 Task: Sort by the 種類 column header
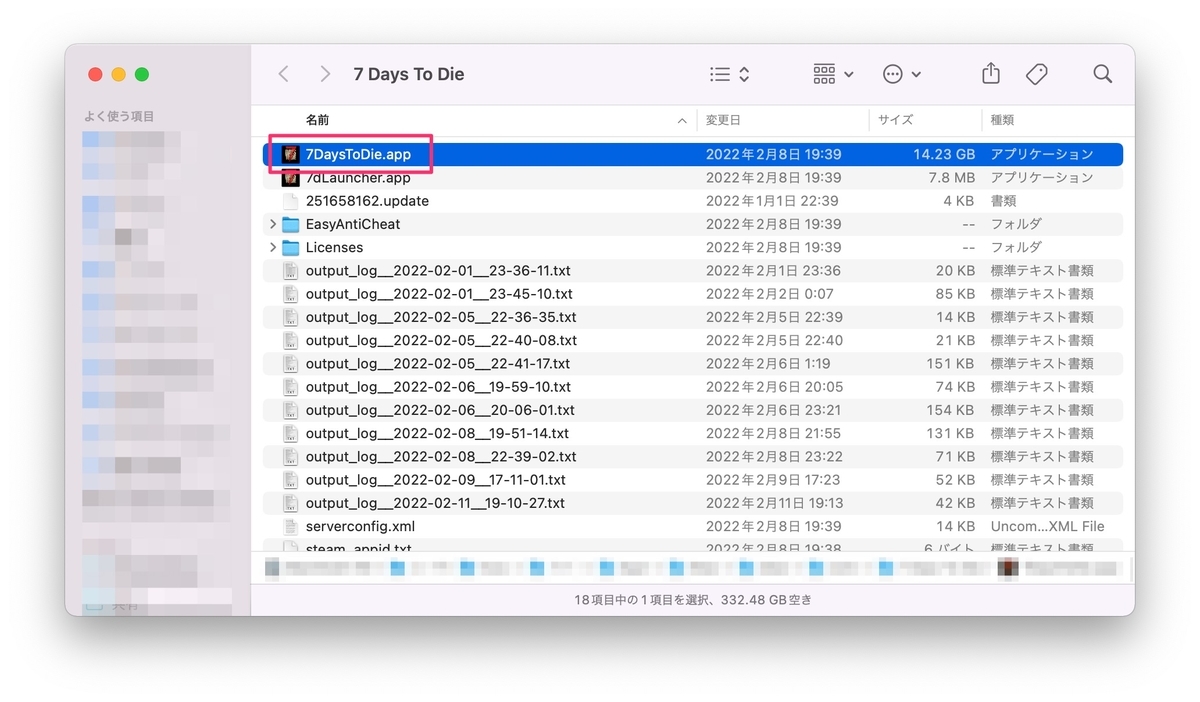click(1002, 120)
